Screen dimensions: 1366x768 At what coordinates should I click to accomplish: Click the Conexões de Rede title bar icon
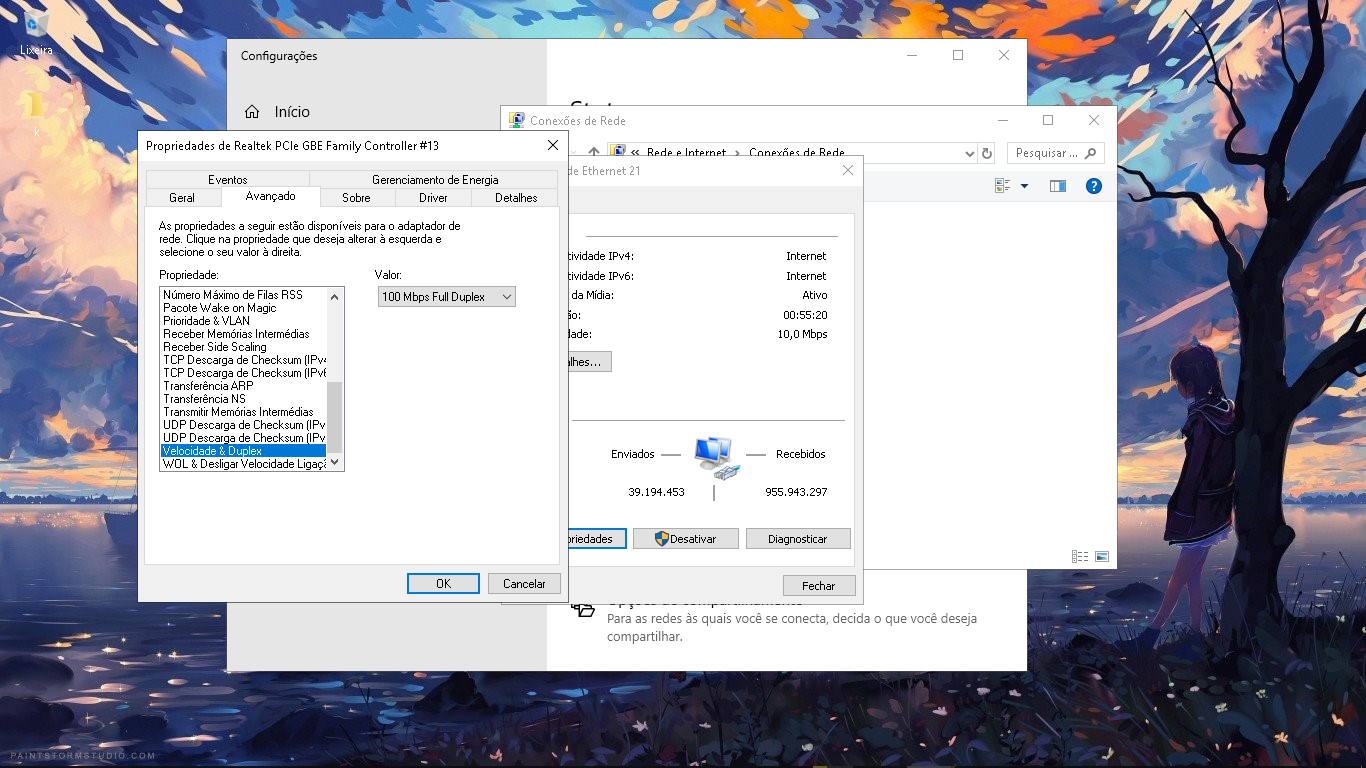(x=517, y=120)
